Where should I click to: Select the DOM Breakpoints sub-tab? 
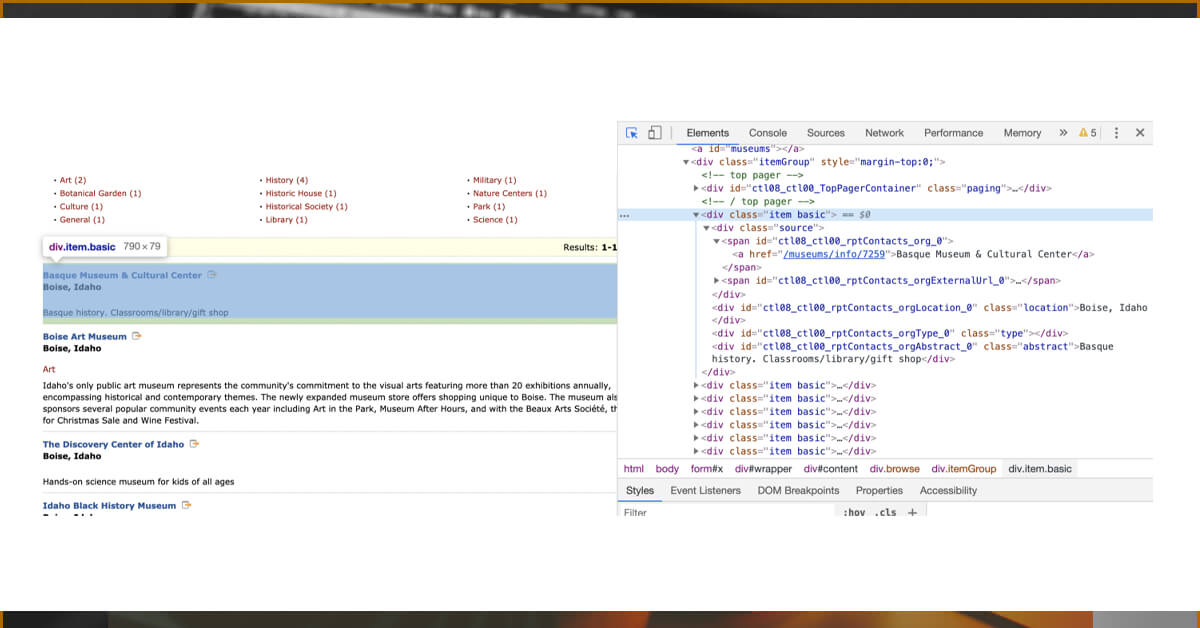pos(799,491)
